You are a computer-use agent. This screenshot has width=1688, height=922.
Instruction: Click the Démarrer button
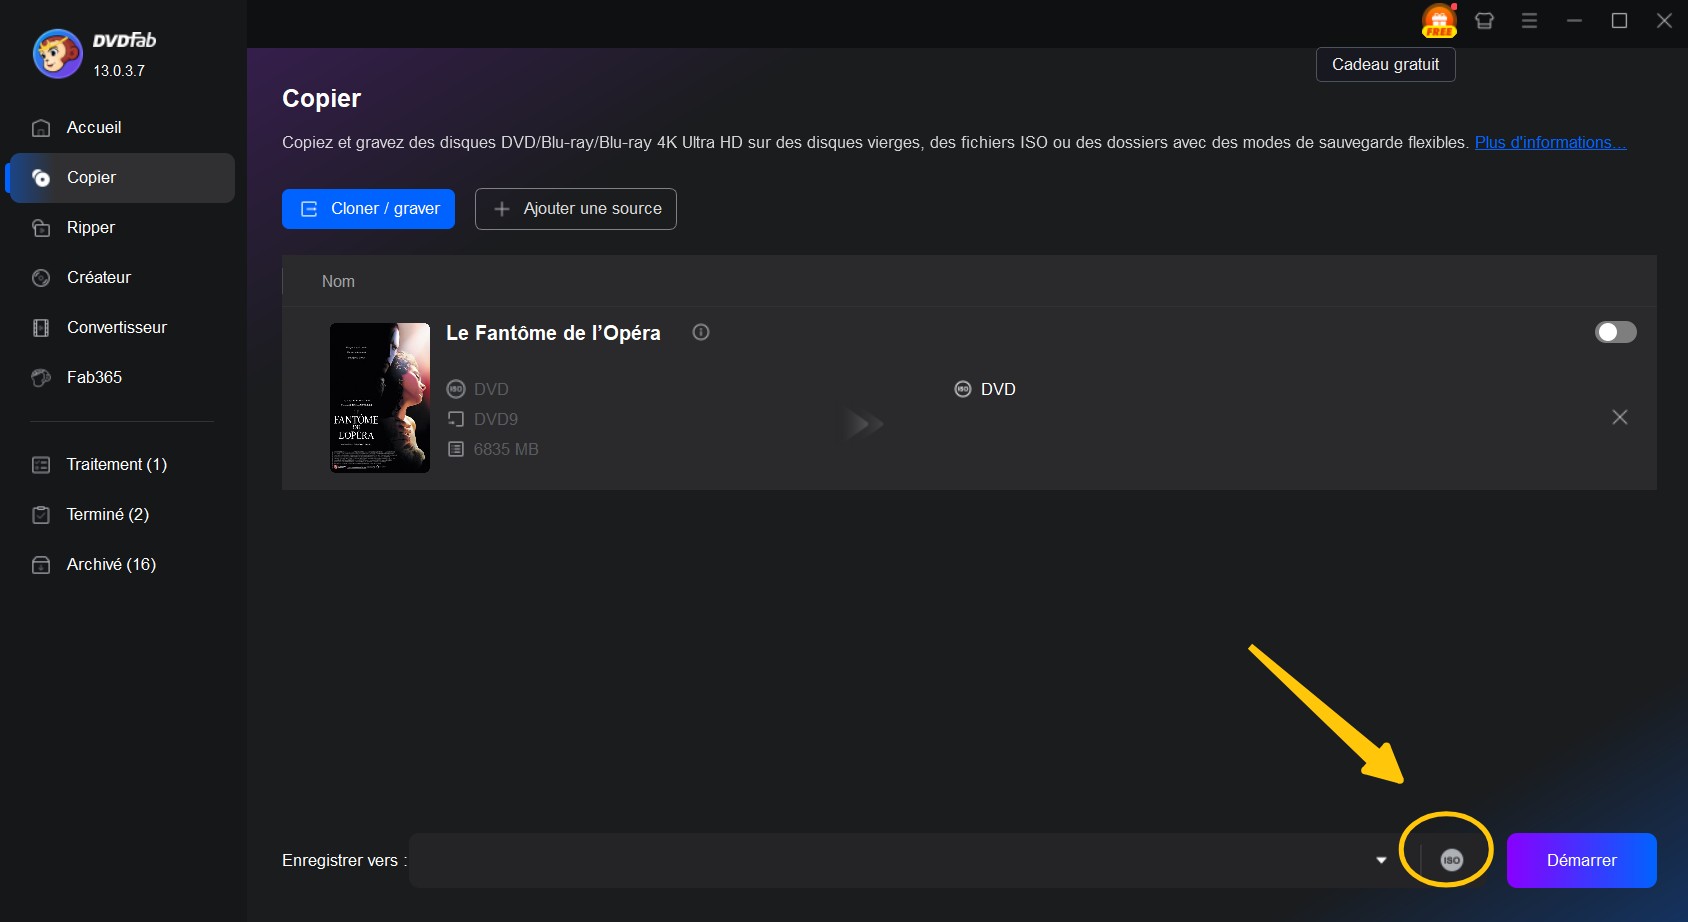(1582, 860)
